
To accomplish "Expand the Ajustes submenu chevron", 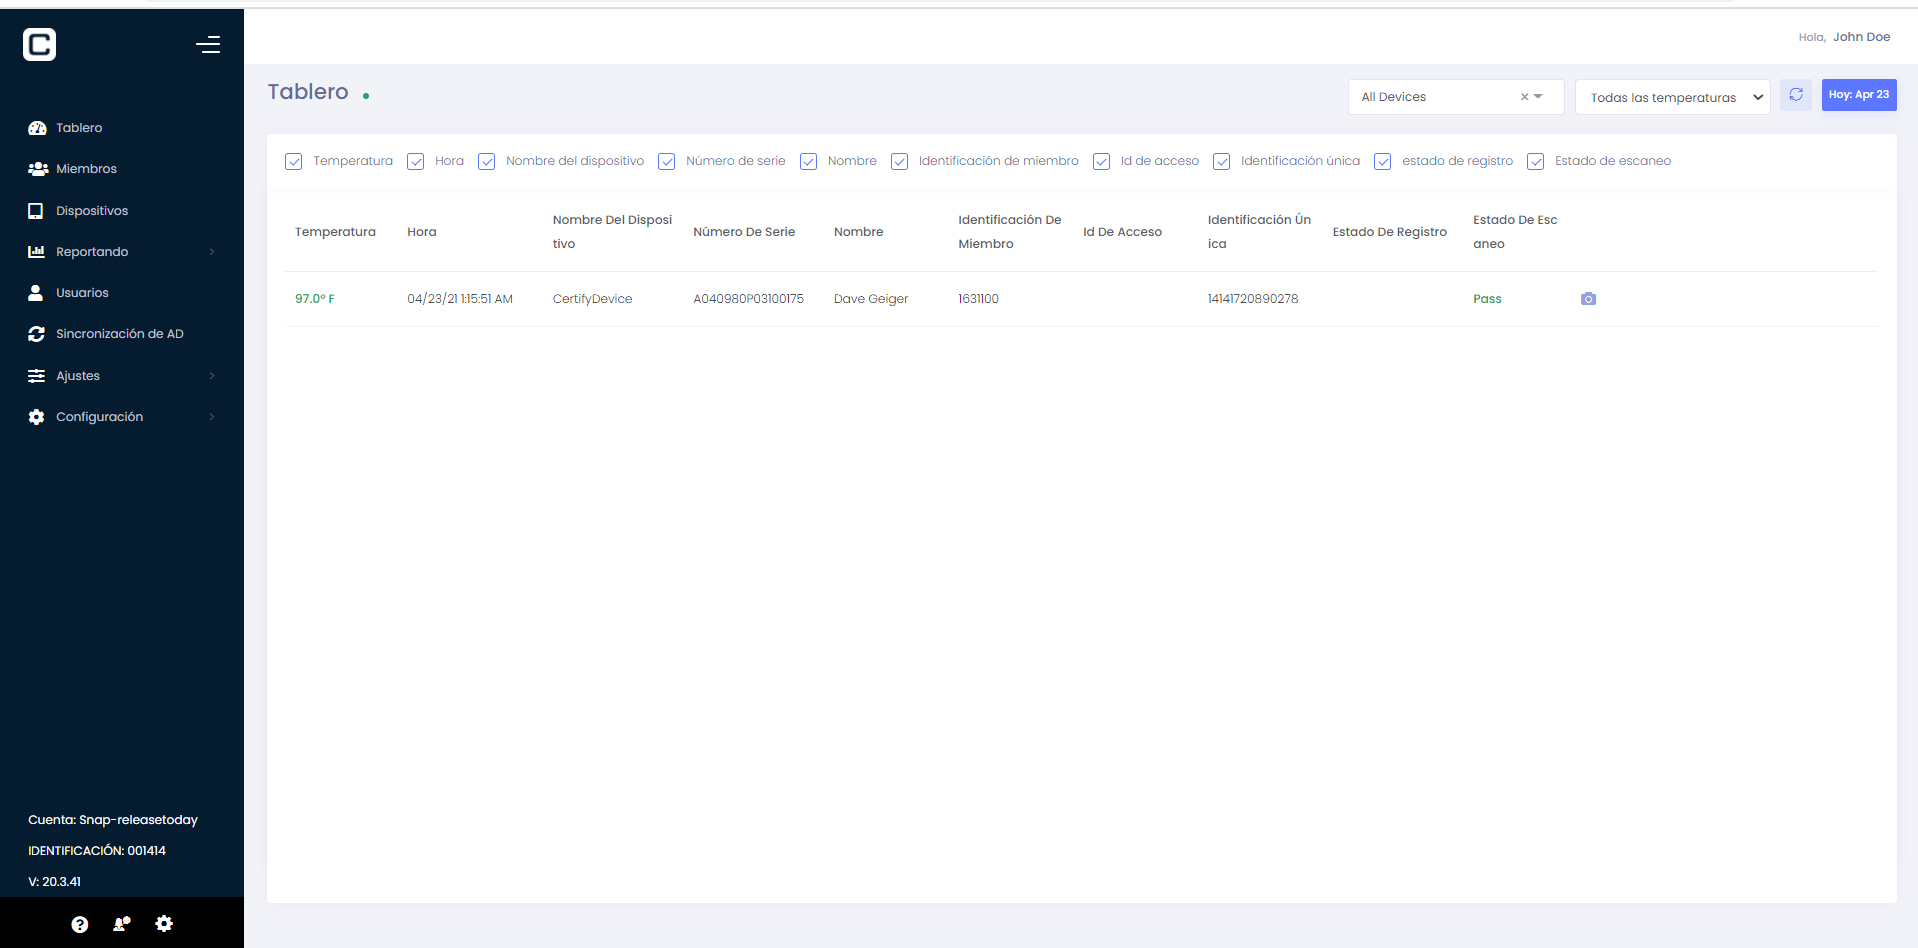I will 212,376.
